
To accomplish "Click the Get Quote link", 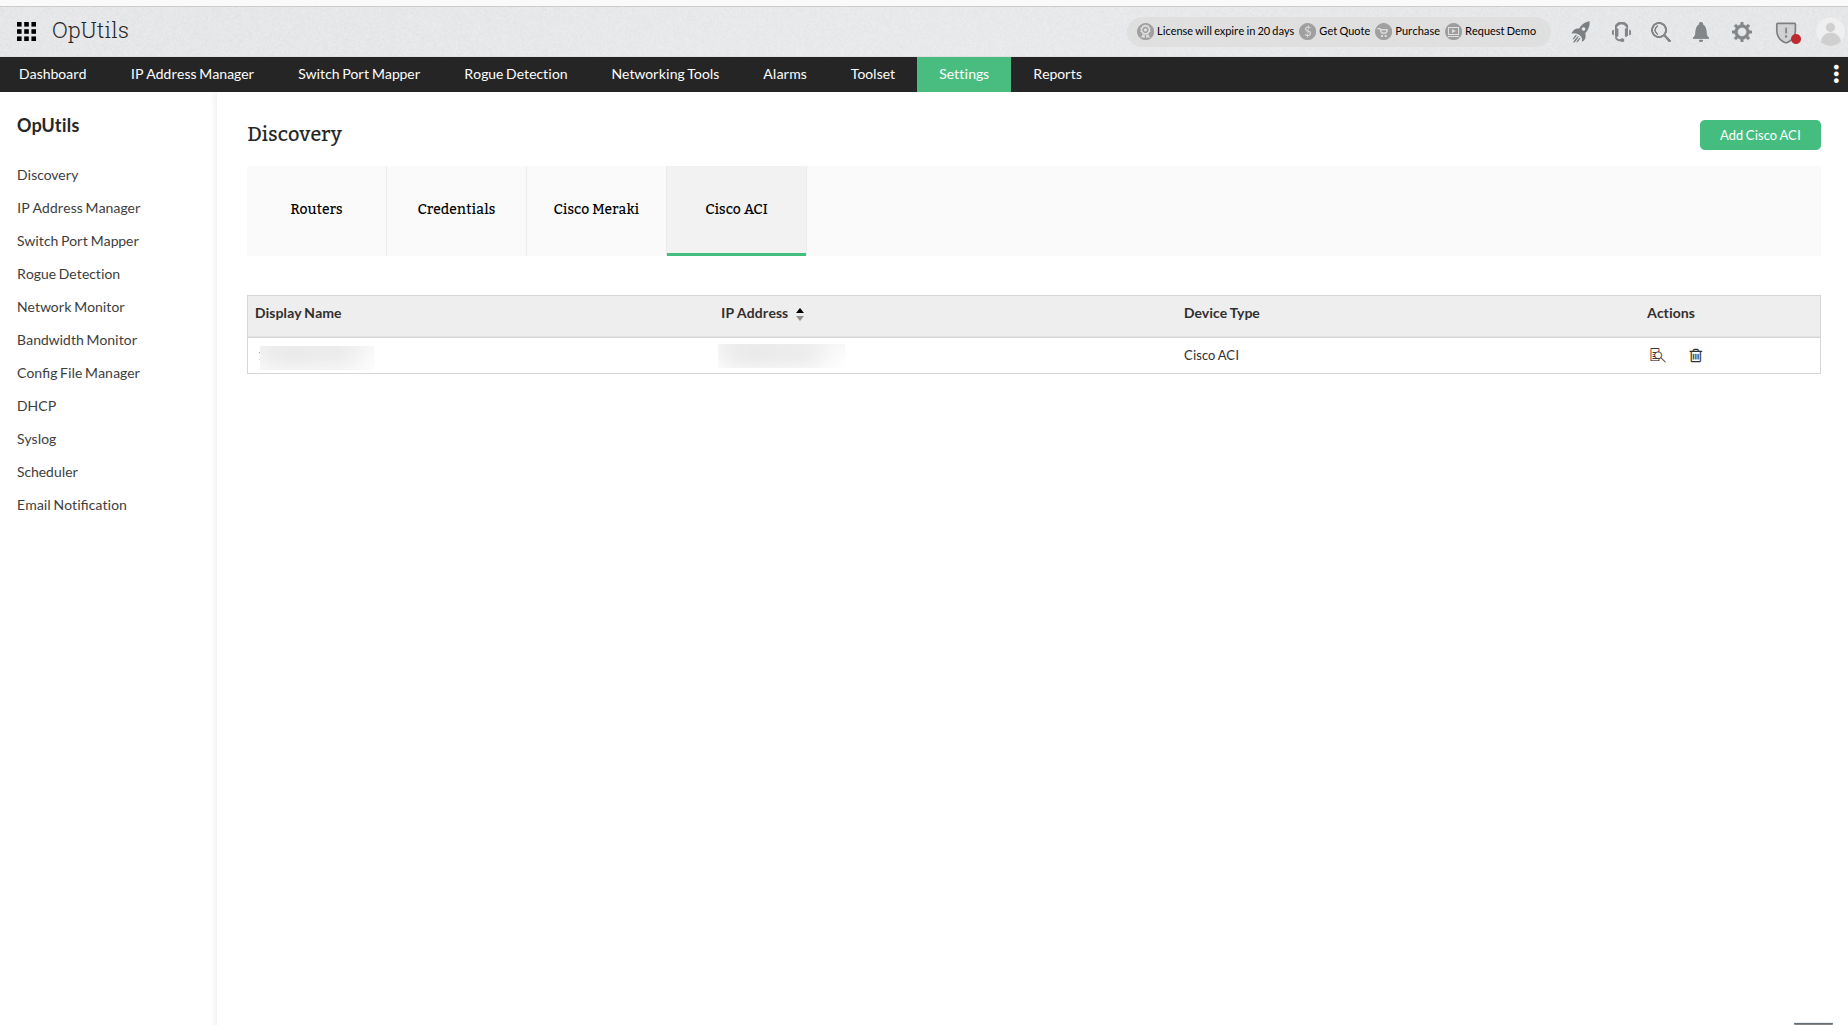I will pos(1344,31).
